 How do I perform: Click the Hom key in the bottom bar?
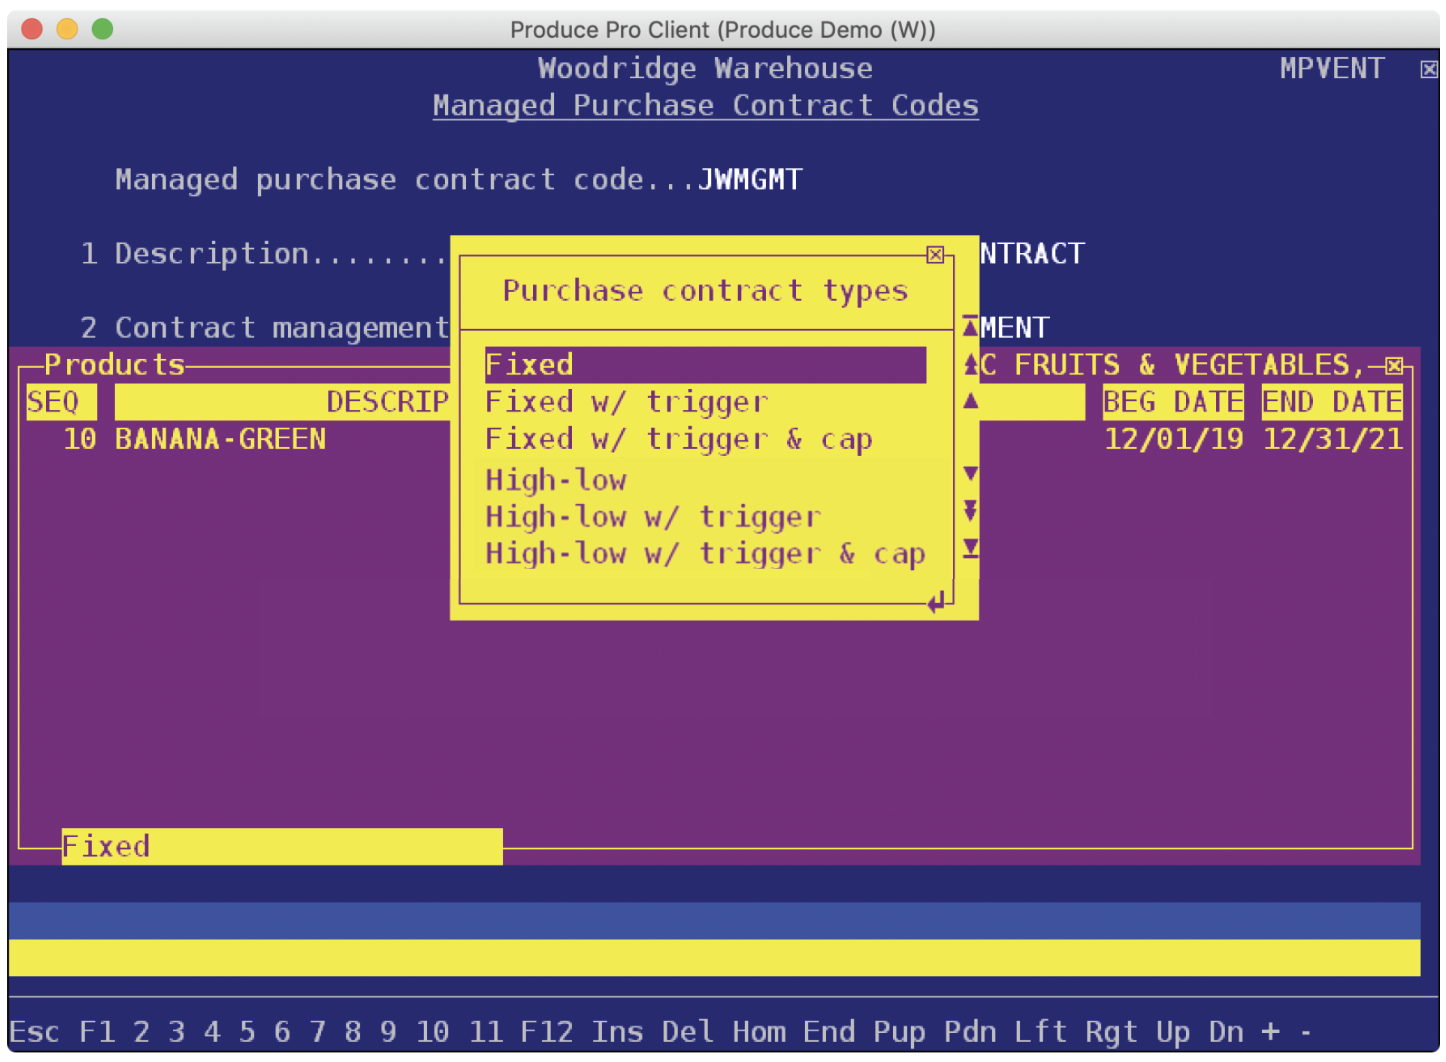click(759, 1031)
